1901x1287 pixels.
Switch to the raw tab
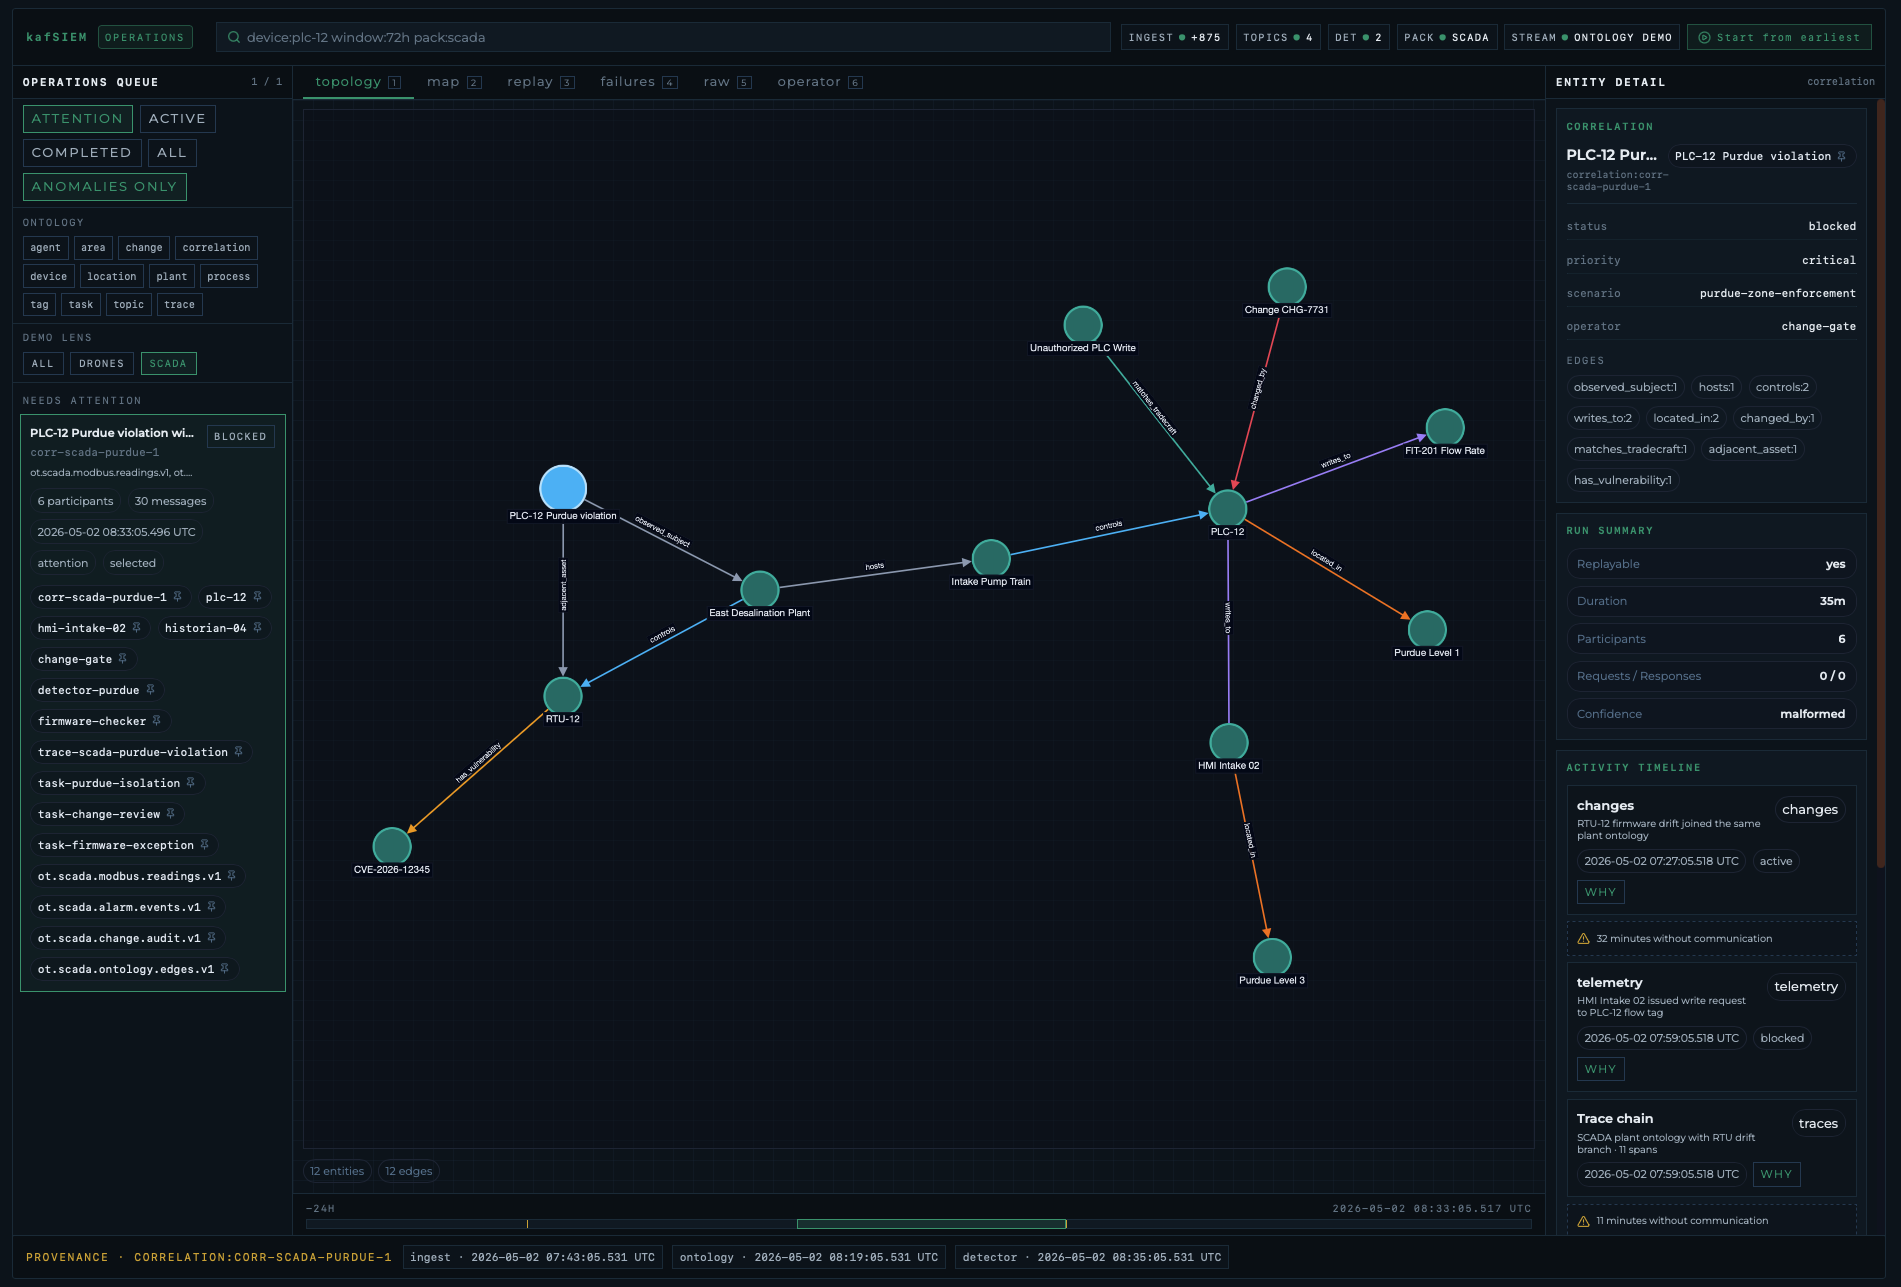coord(727,82)
